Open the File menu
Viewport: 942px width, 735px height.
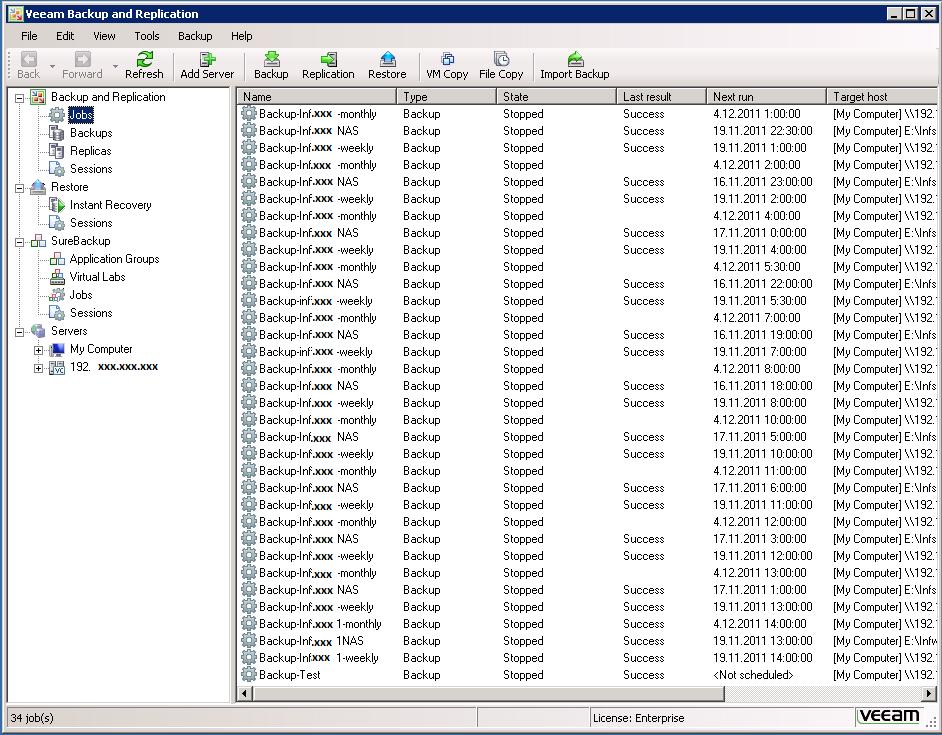pos(29,36)
